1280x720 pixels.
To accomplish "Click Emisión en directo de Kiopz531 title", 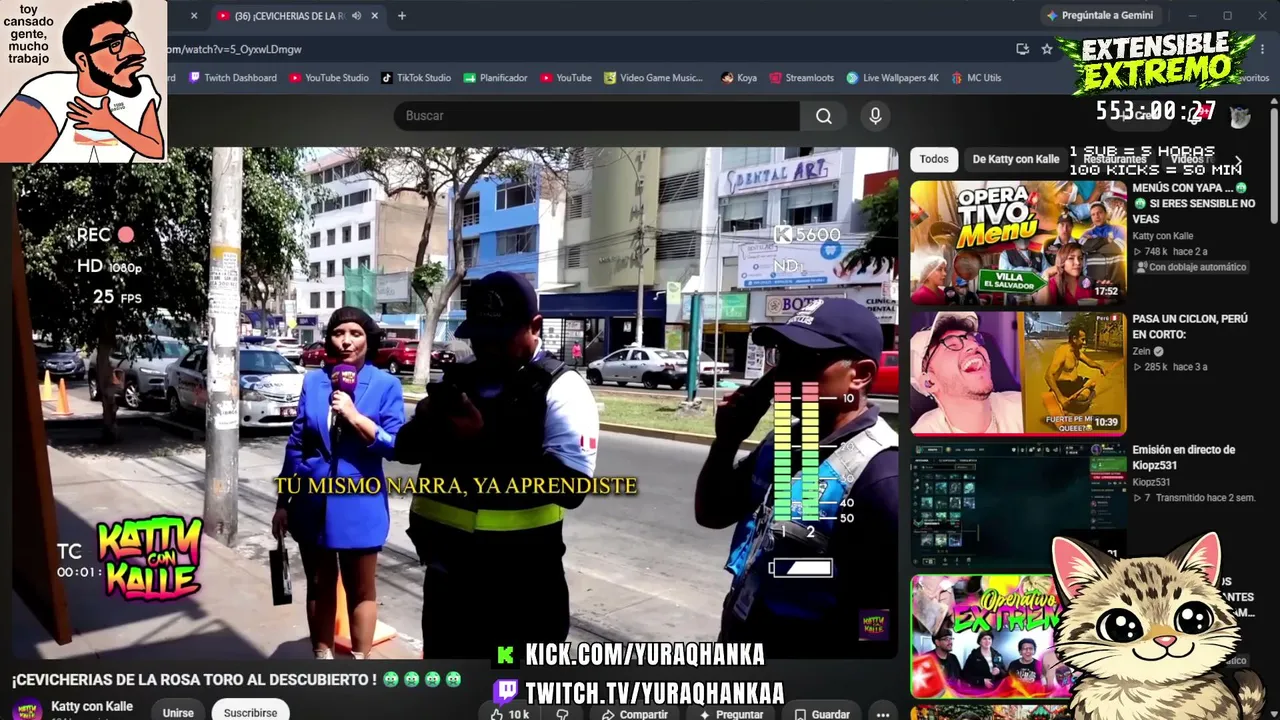I will pyautogui.click(x=1183, y=458).
